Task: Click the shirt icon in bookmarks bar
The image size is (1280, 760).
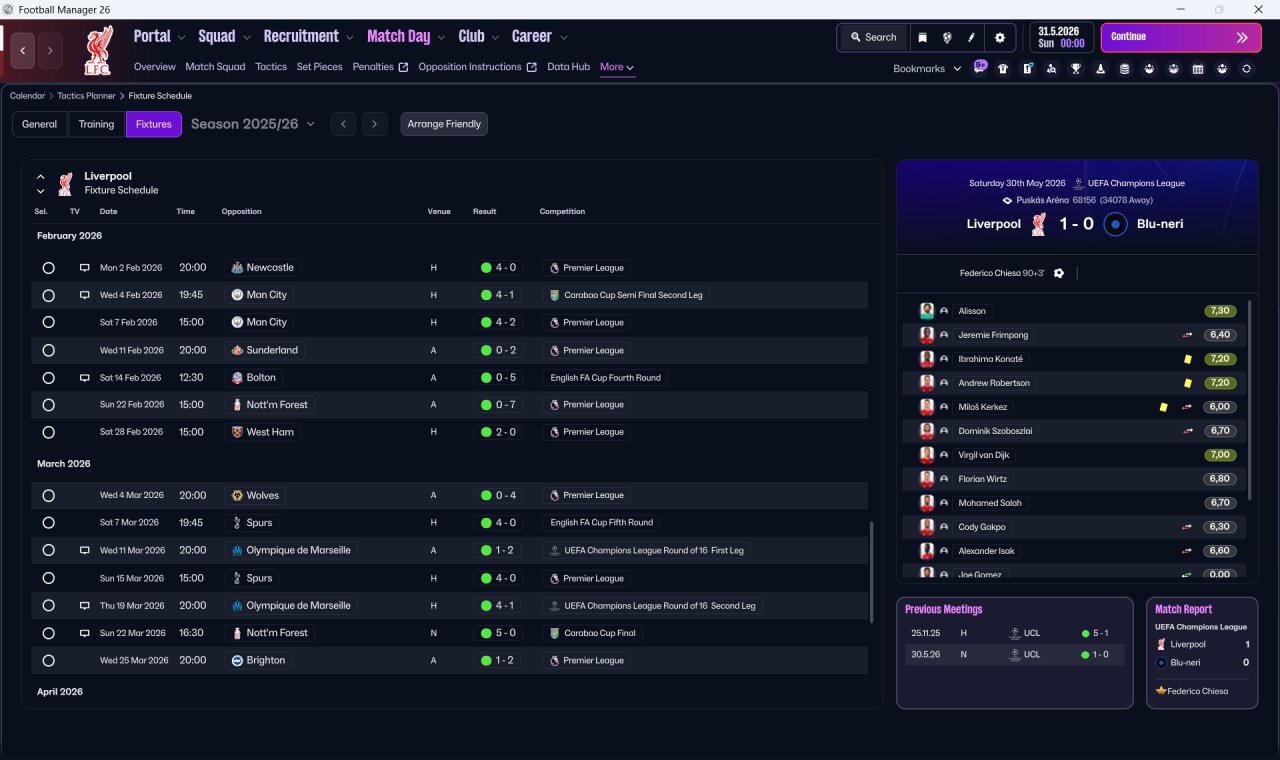Action: tap(1003, 69)
